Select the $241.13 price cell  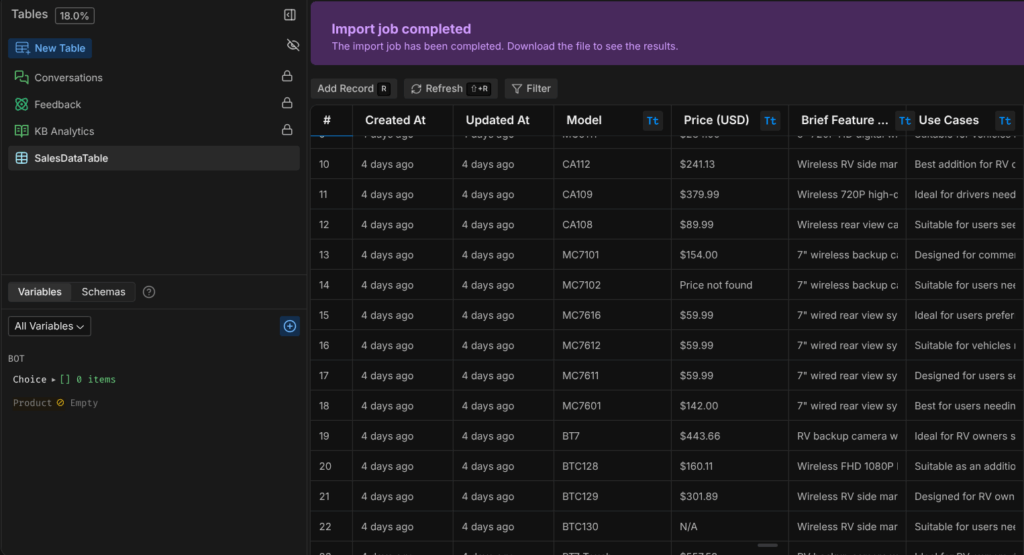(x=729, y=164)
